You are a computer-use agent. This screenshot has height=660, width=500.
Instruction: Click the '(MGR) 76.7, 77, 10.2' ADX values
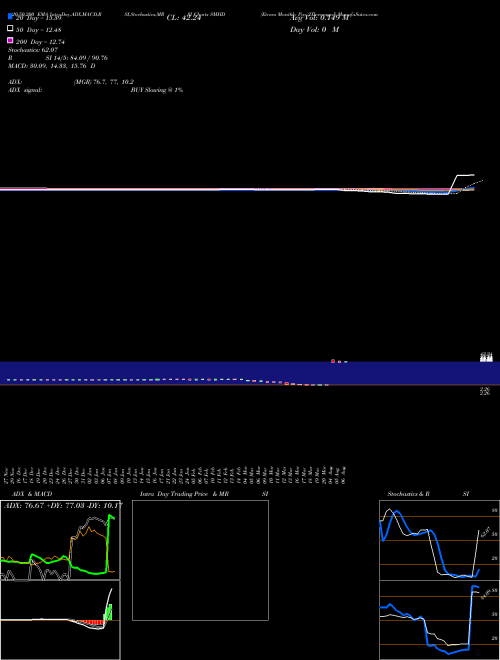pos(104,82)
